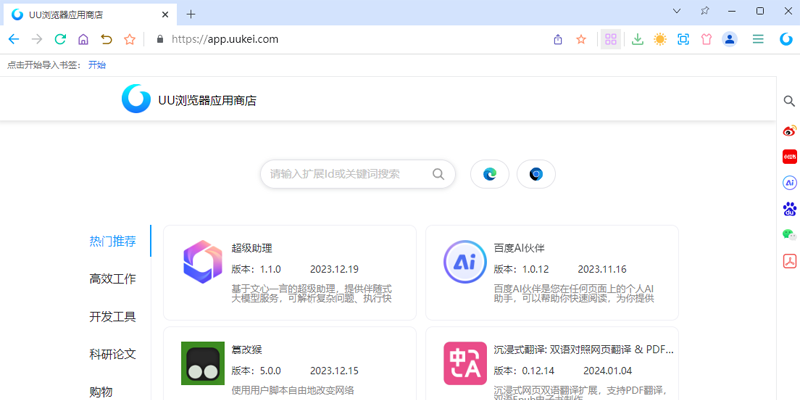Click the address bar URL app.uukei.com
This screenshot has height=400, width=800.
point(225,39)
